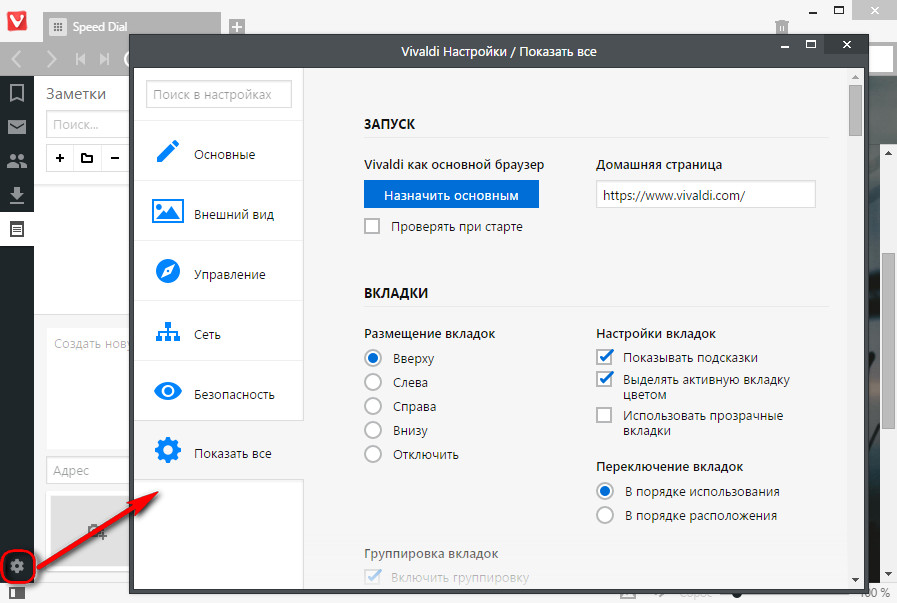Create a new notes folder icon
The width and height of the screenshot is (897, 603).
tap(87, 158)
